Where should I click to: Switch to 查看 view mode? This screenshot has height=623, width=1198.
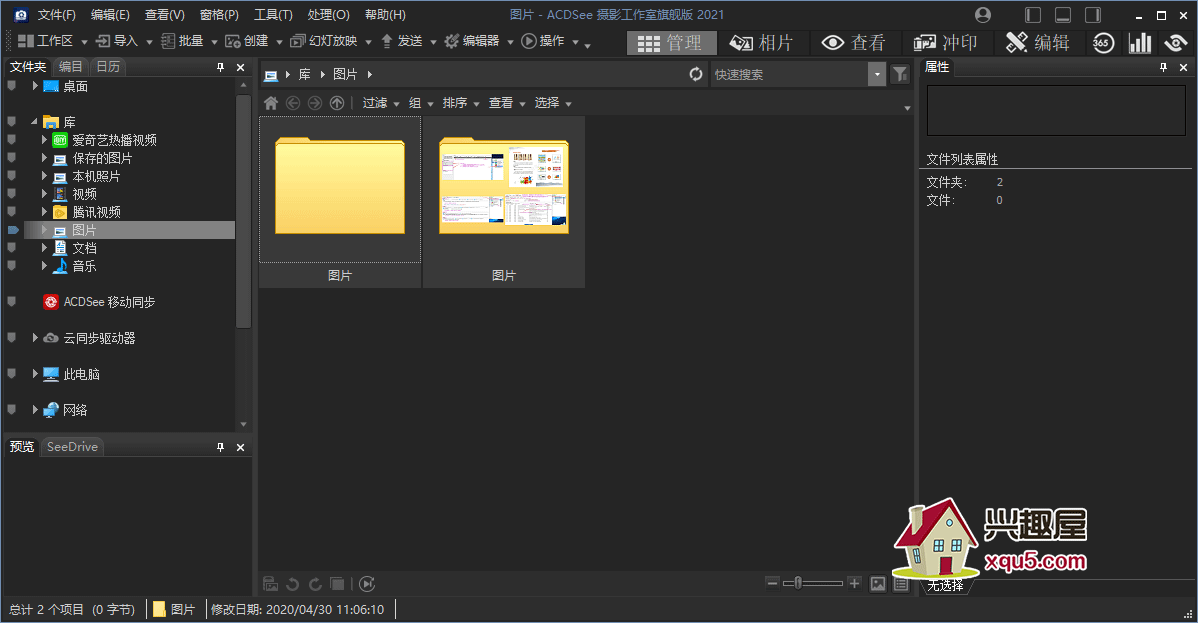click(854, 43)
